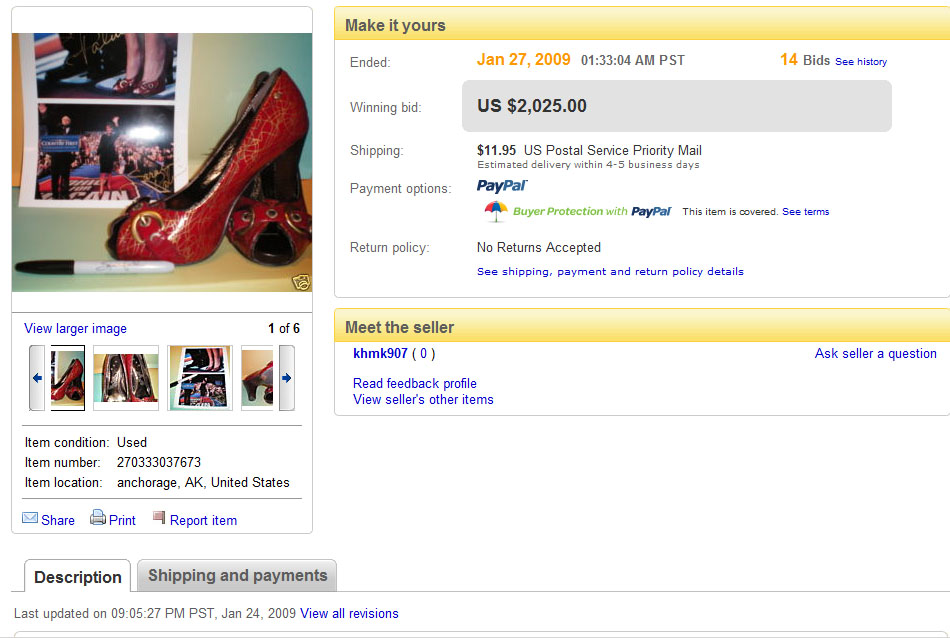Image resolution: width=950 pixels, height=638 pixels.
Task: Open the Description tab
Action: coord(78,576)
